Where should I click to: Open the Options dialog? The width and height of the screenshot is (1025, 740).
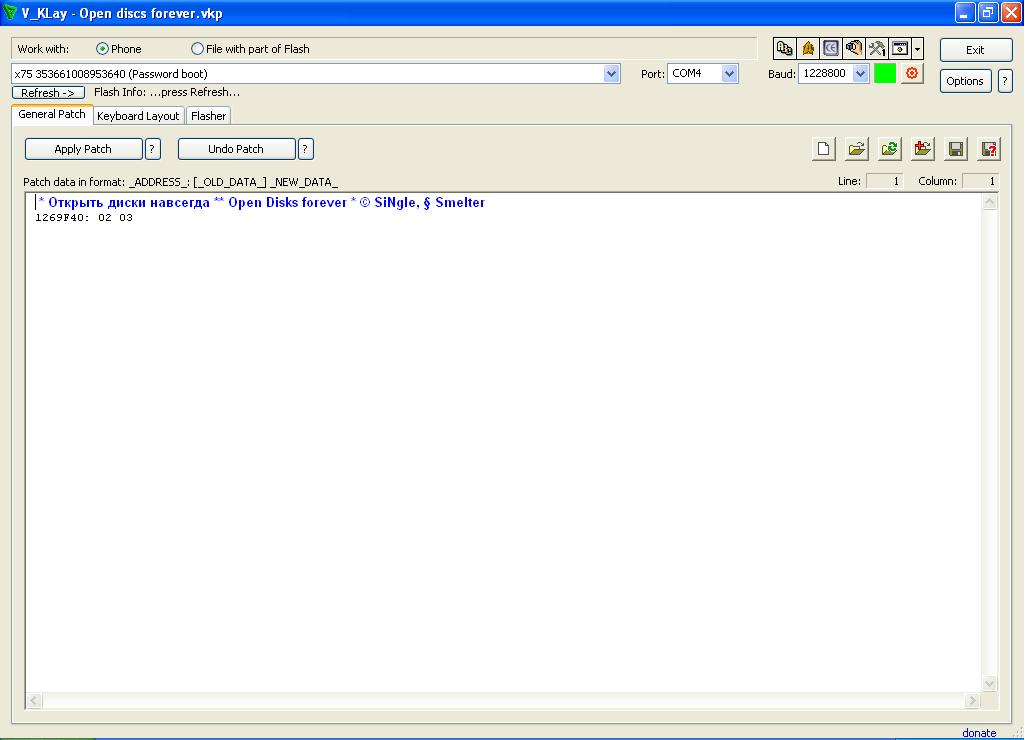coord(965,81)
